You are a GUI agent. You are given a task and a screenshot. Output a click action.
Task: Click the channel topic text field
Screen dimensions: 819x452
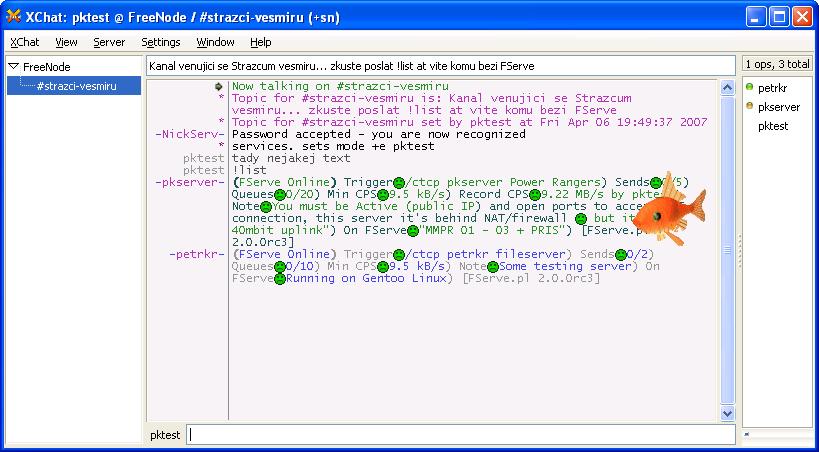(440, 65)
